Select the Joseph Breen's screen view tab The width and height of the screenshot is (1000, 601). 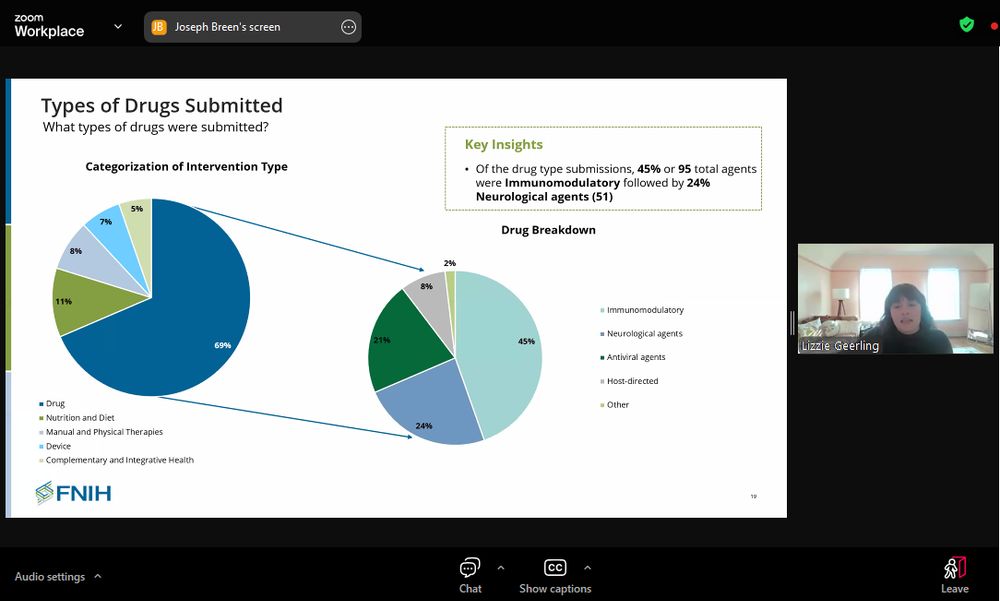(250, 27)
